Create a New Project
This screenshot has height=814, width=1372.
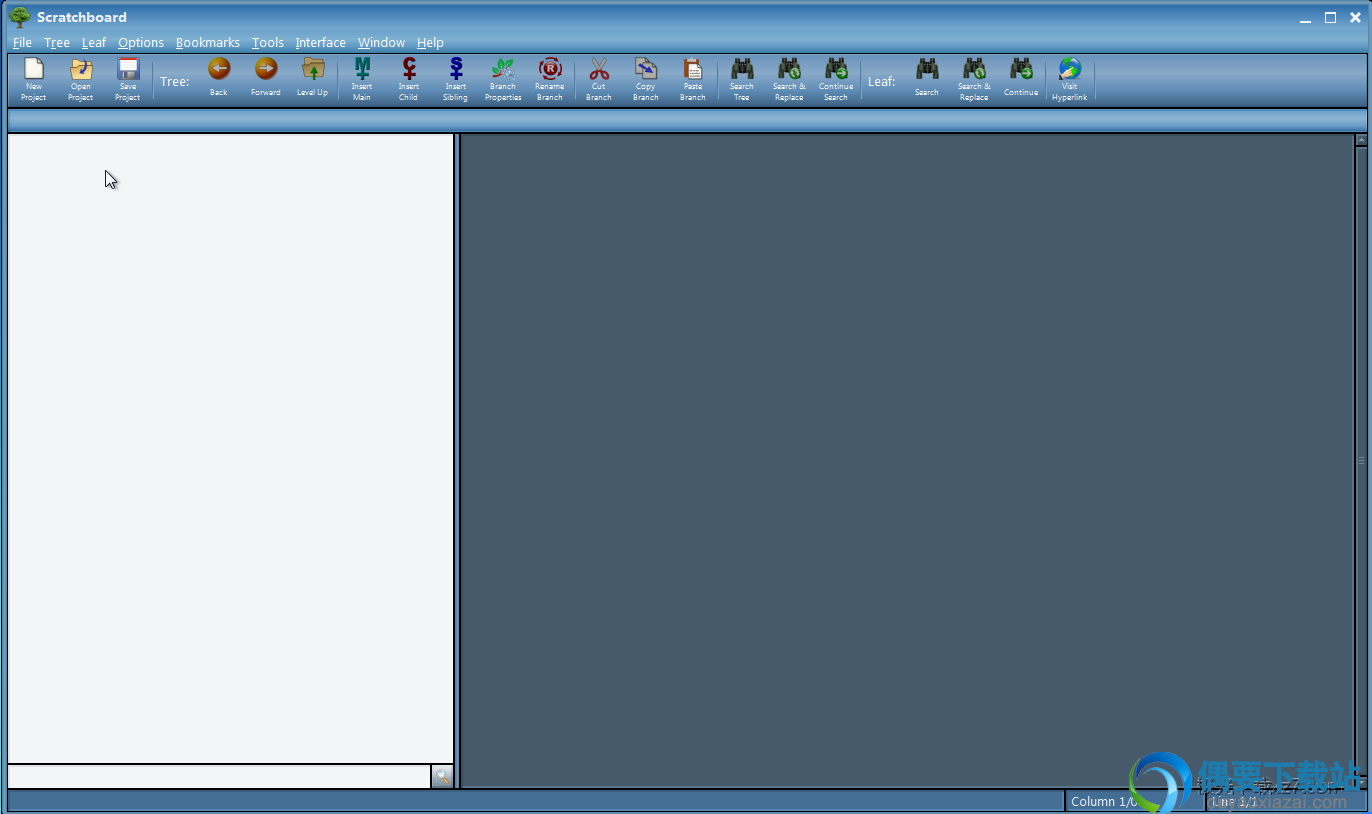pyautogui.click(x=34, y=80)
